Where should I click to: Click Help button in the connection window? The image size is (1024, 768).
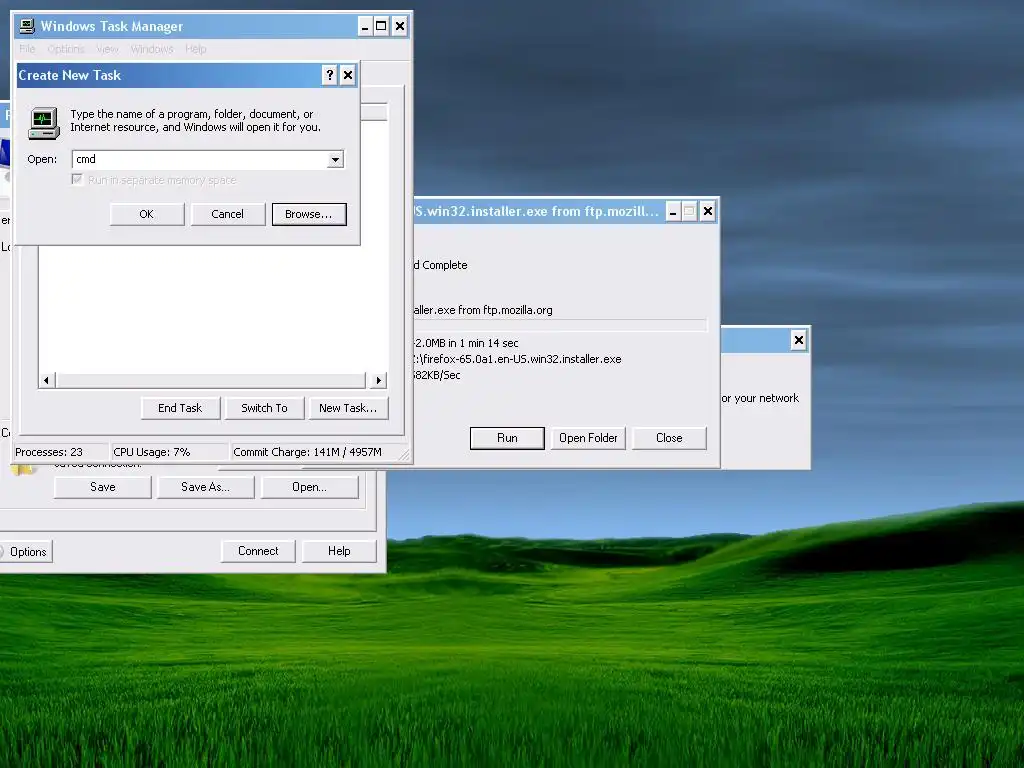(x=340, y=551)
